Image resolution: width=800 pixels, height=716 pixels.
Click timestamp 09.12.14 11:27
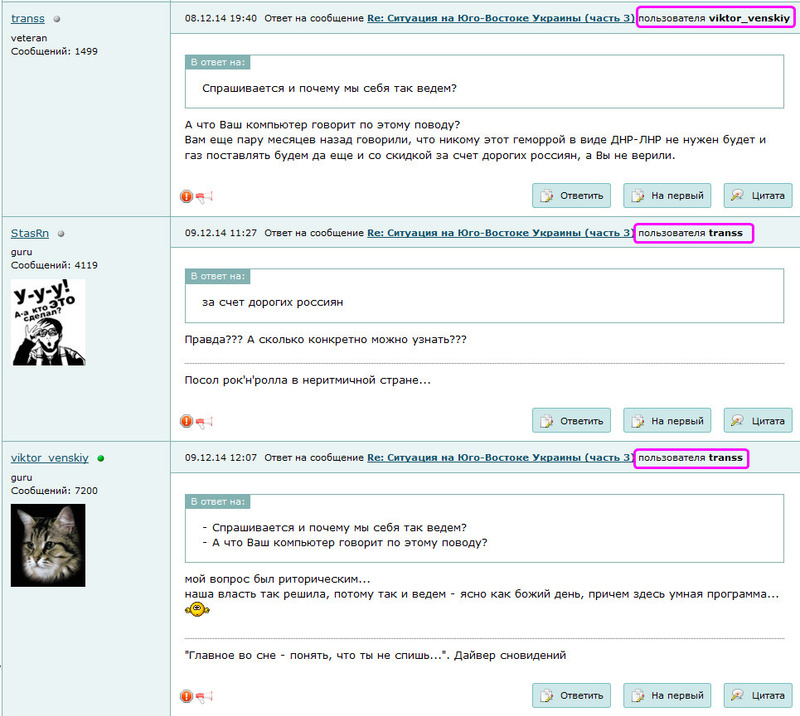point(220,233)
